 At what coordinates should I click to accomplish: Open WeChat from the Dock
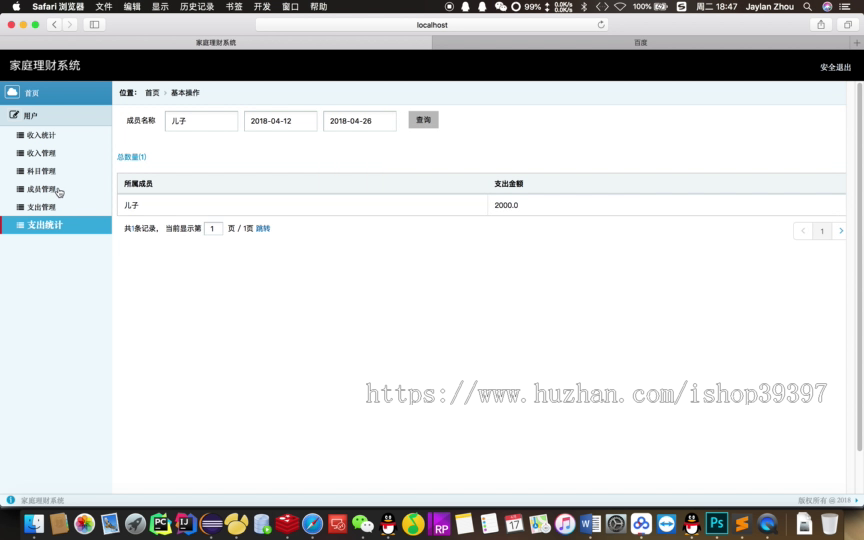(x=363, y=523)
